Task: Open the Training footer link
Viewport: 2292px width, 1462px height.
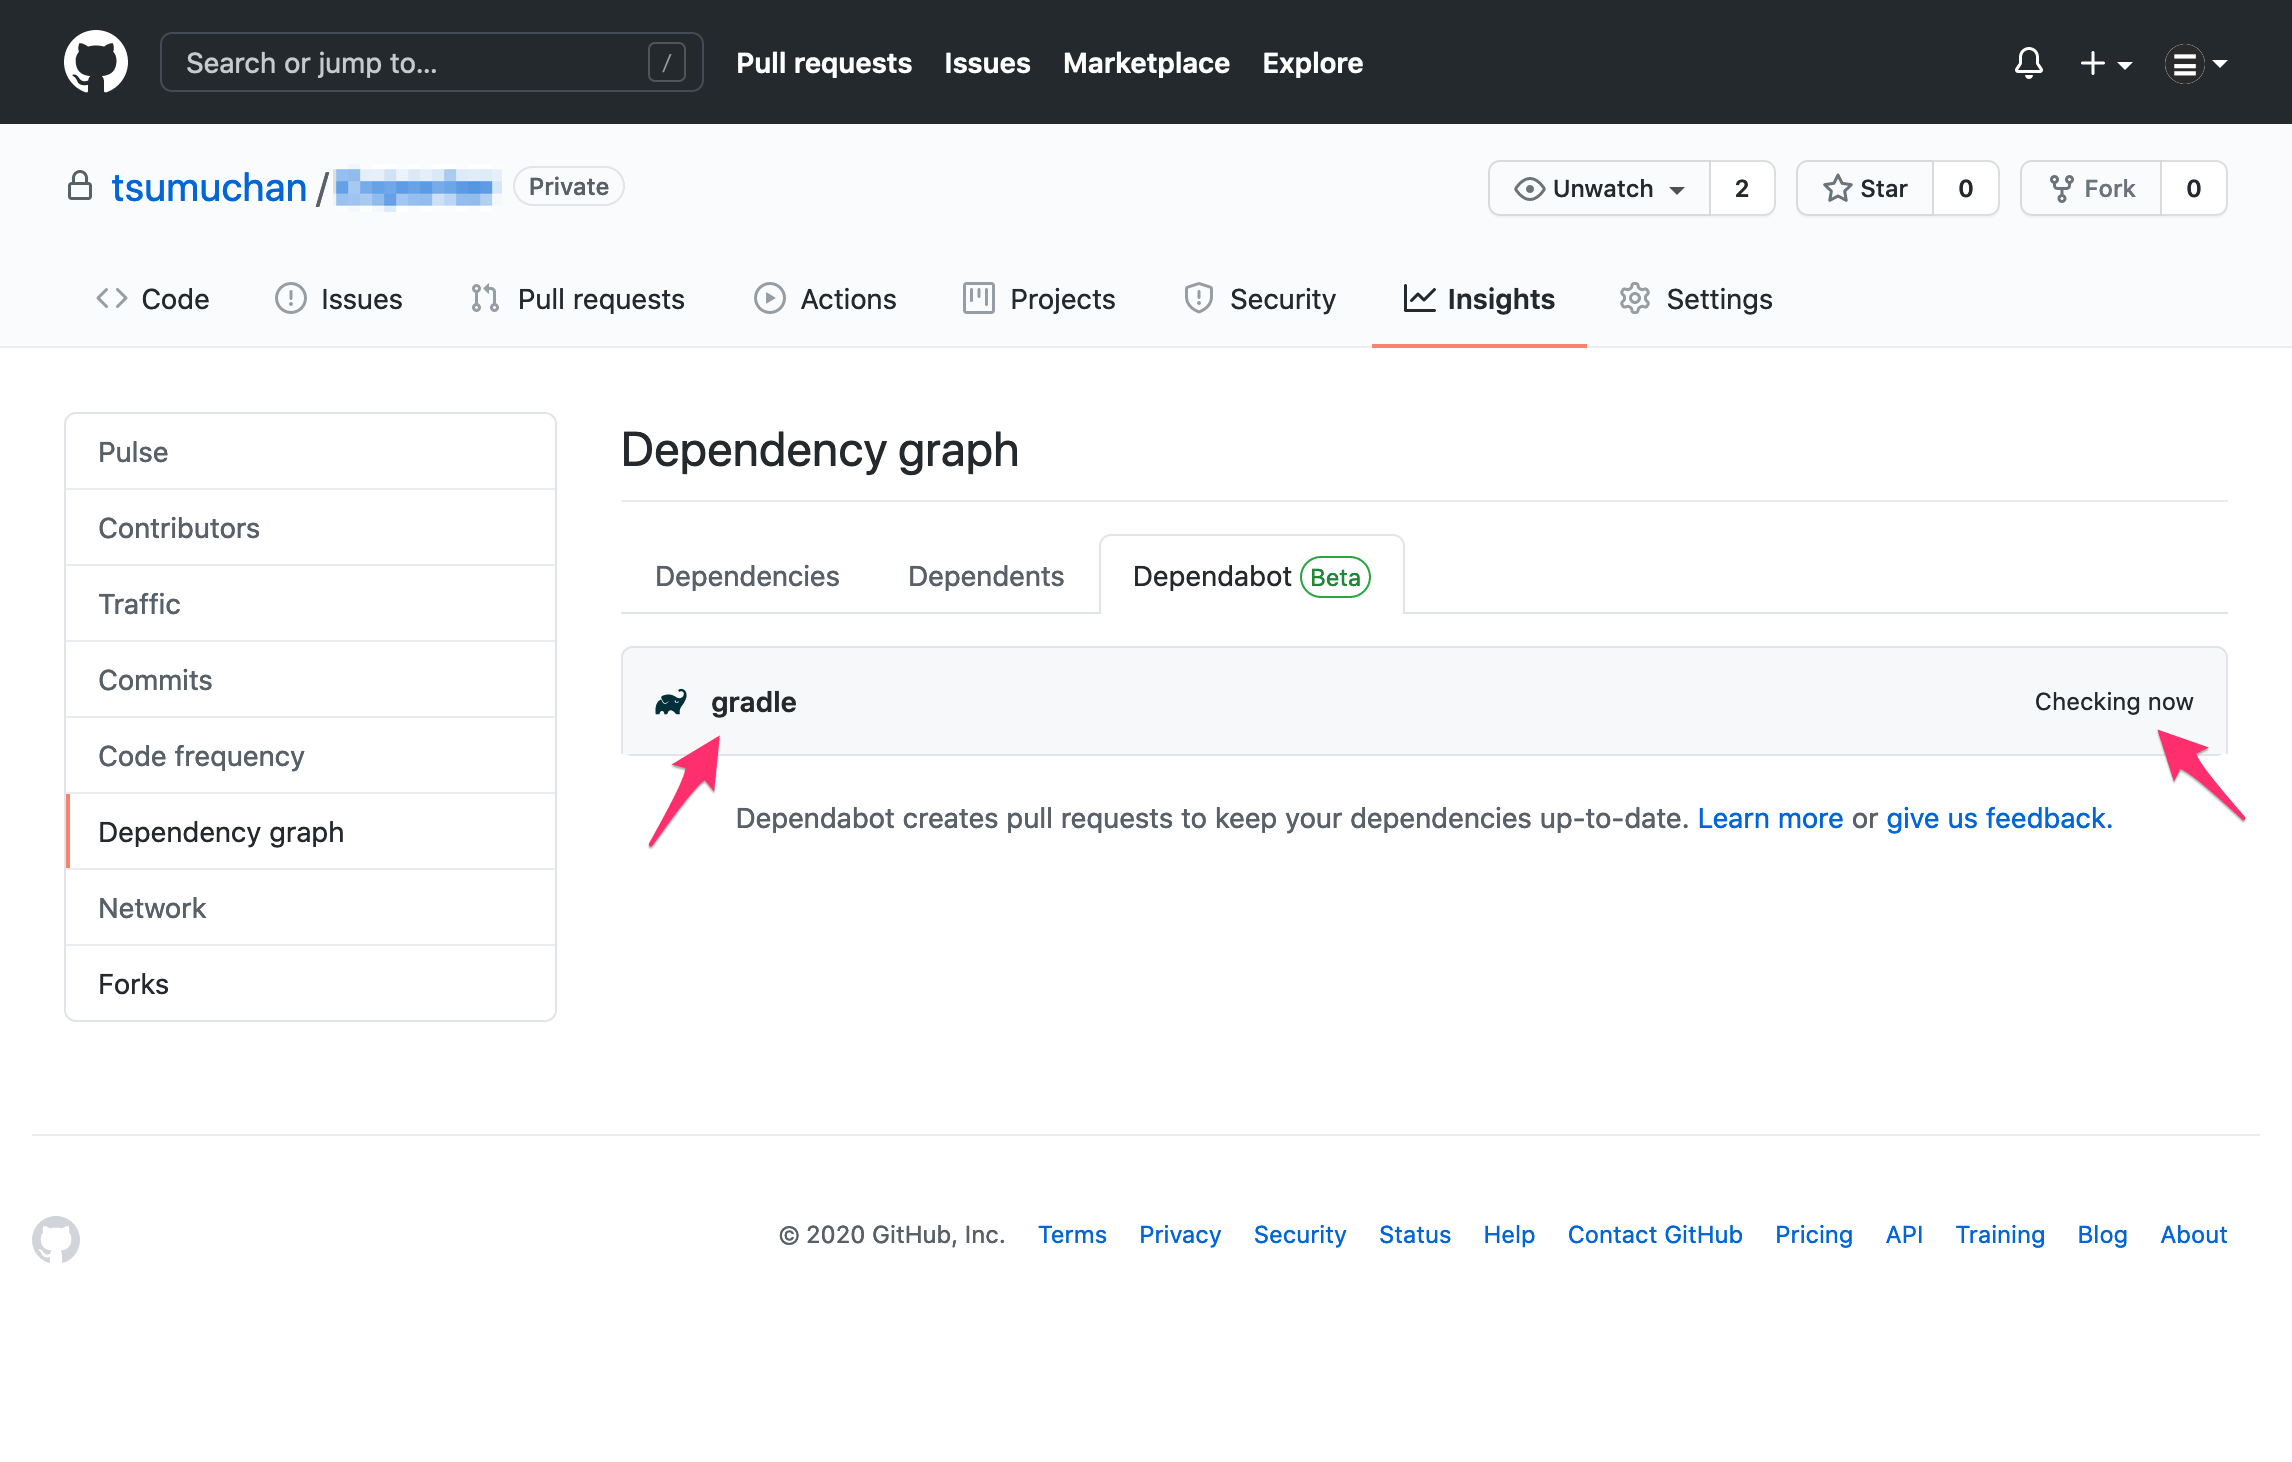Action: pos(2000,1235)
